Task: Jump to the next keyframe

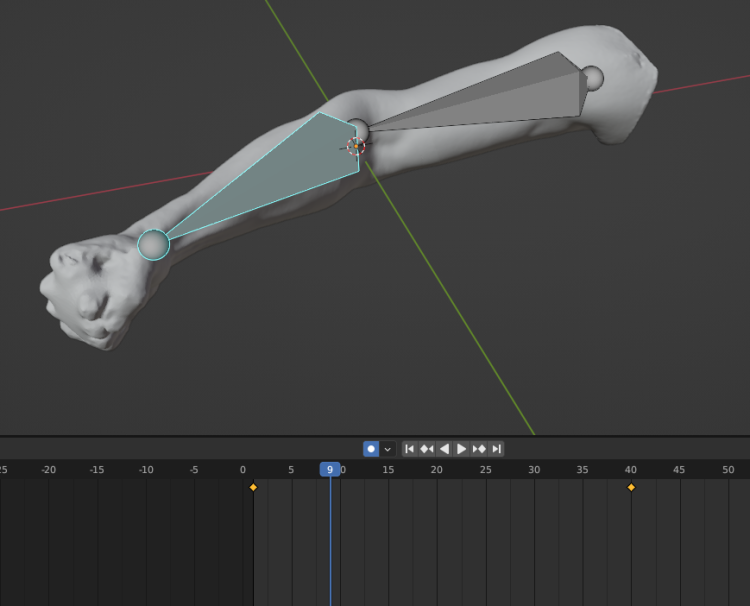Action: coord(479,449)
